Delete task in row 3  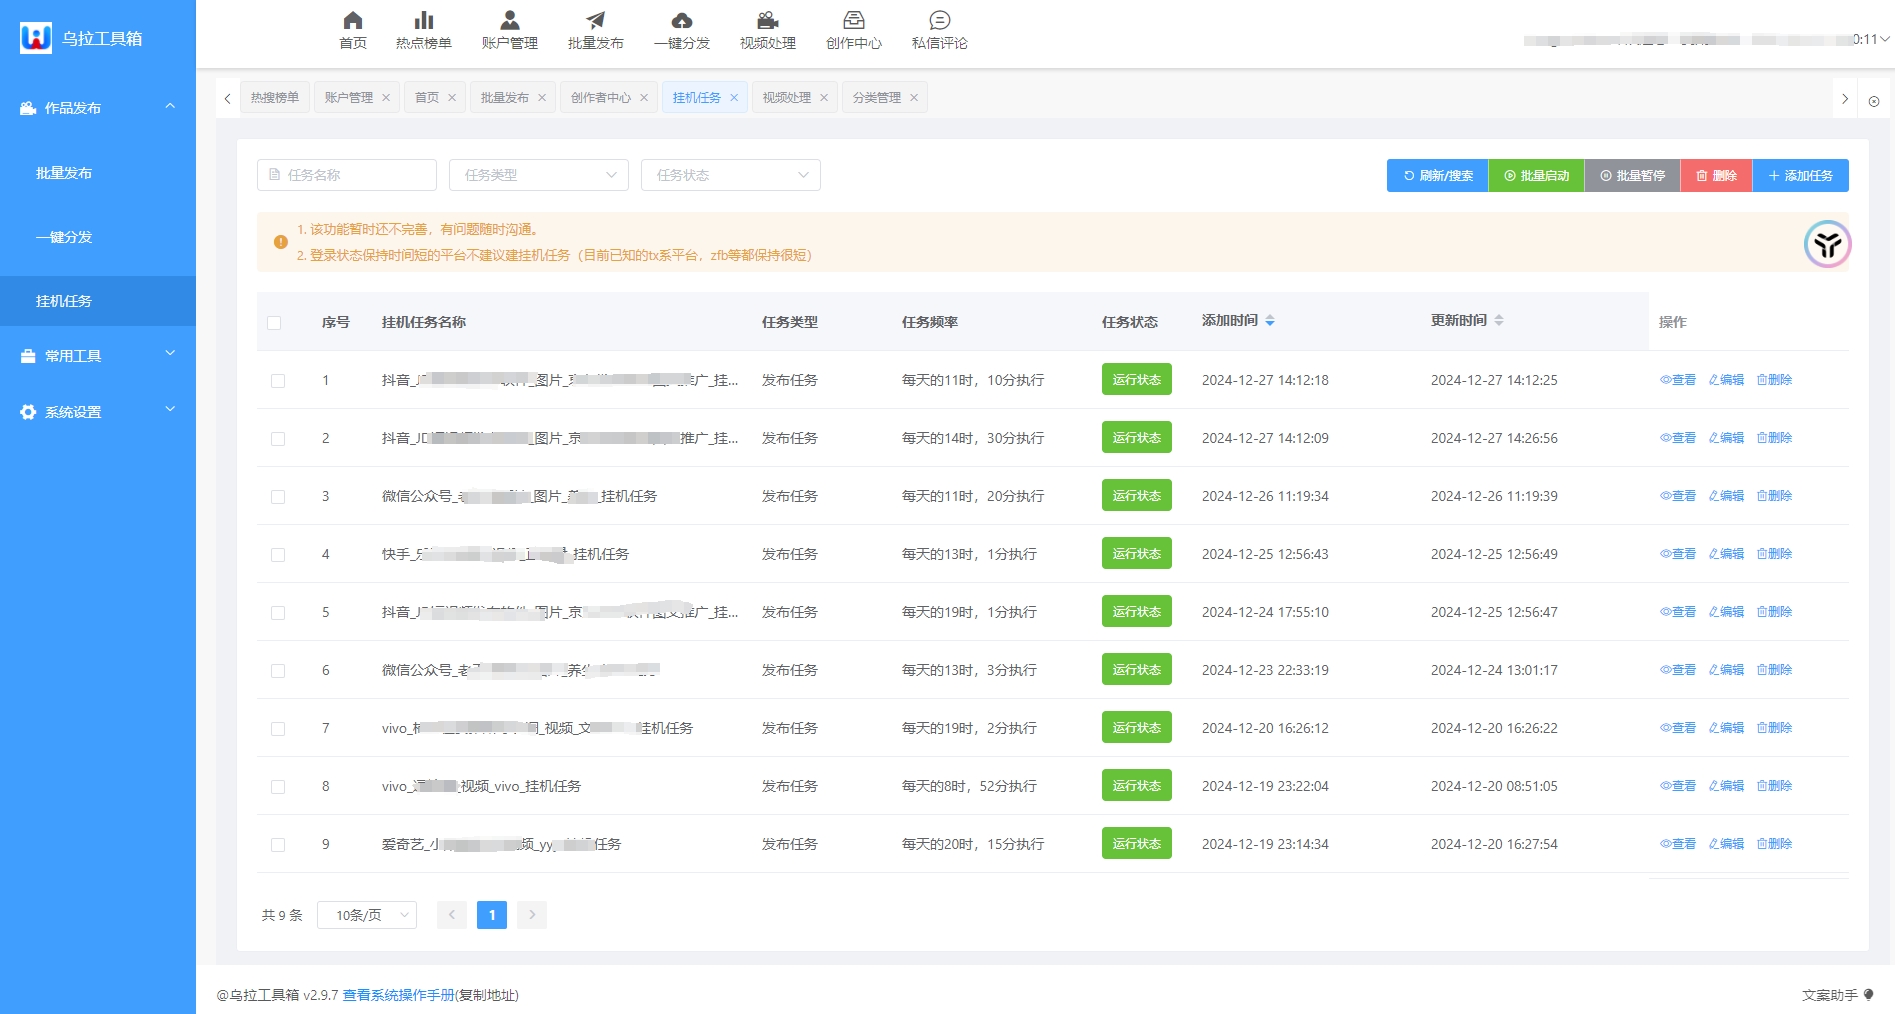(1774, 496)
